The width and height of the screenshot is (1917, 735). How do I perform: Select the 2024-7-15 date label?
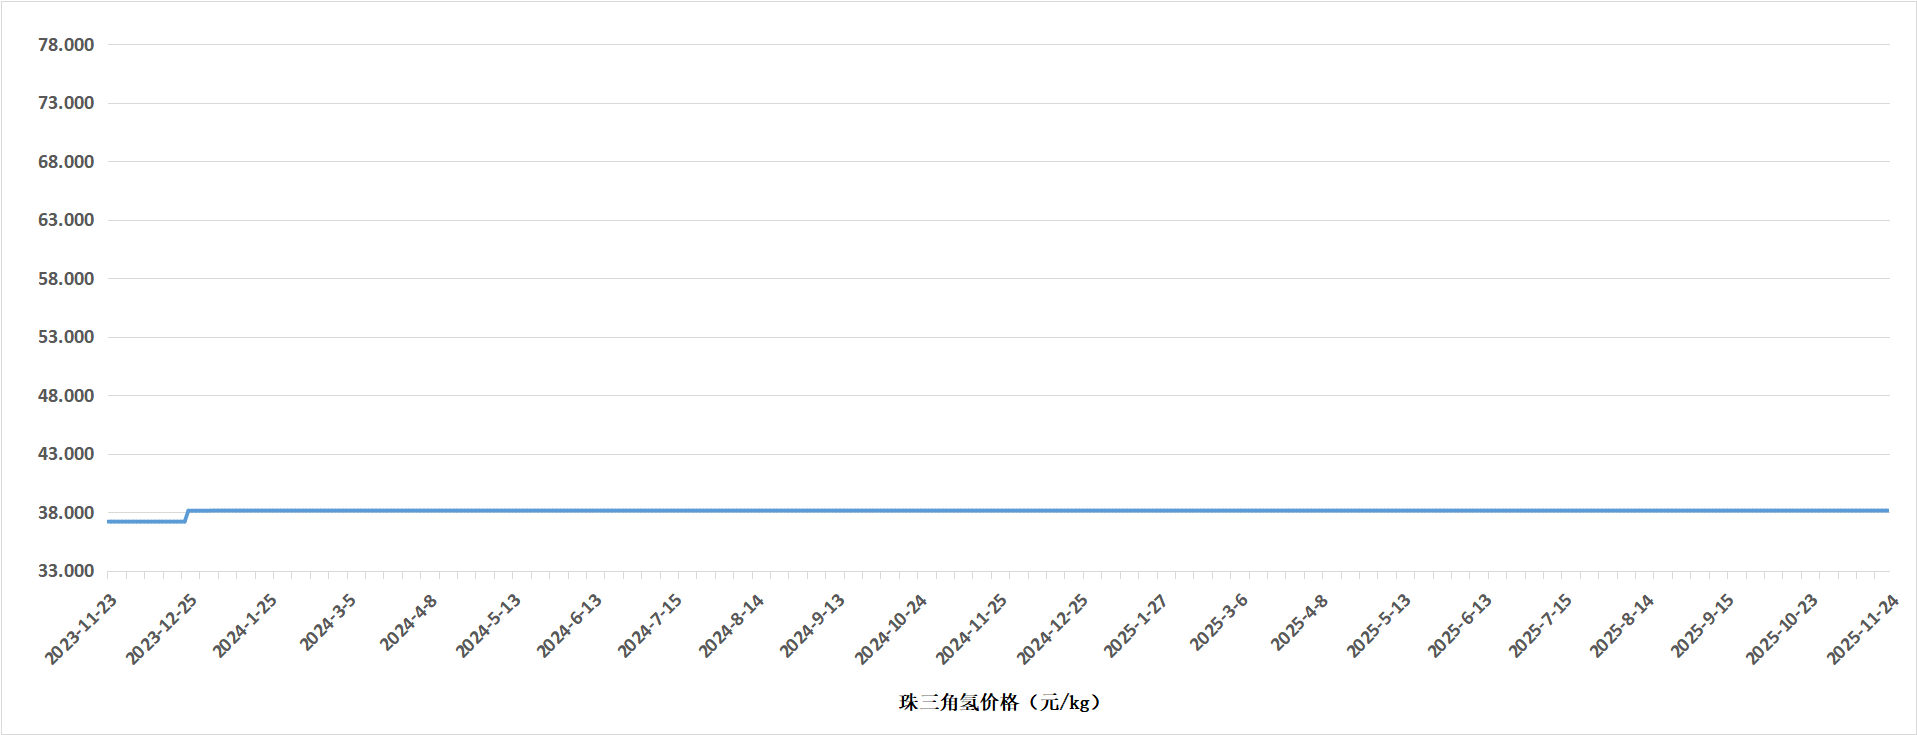click(649, 626)
